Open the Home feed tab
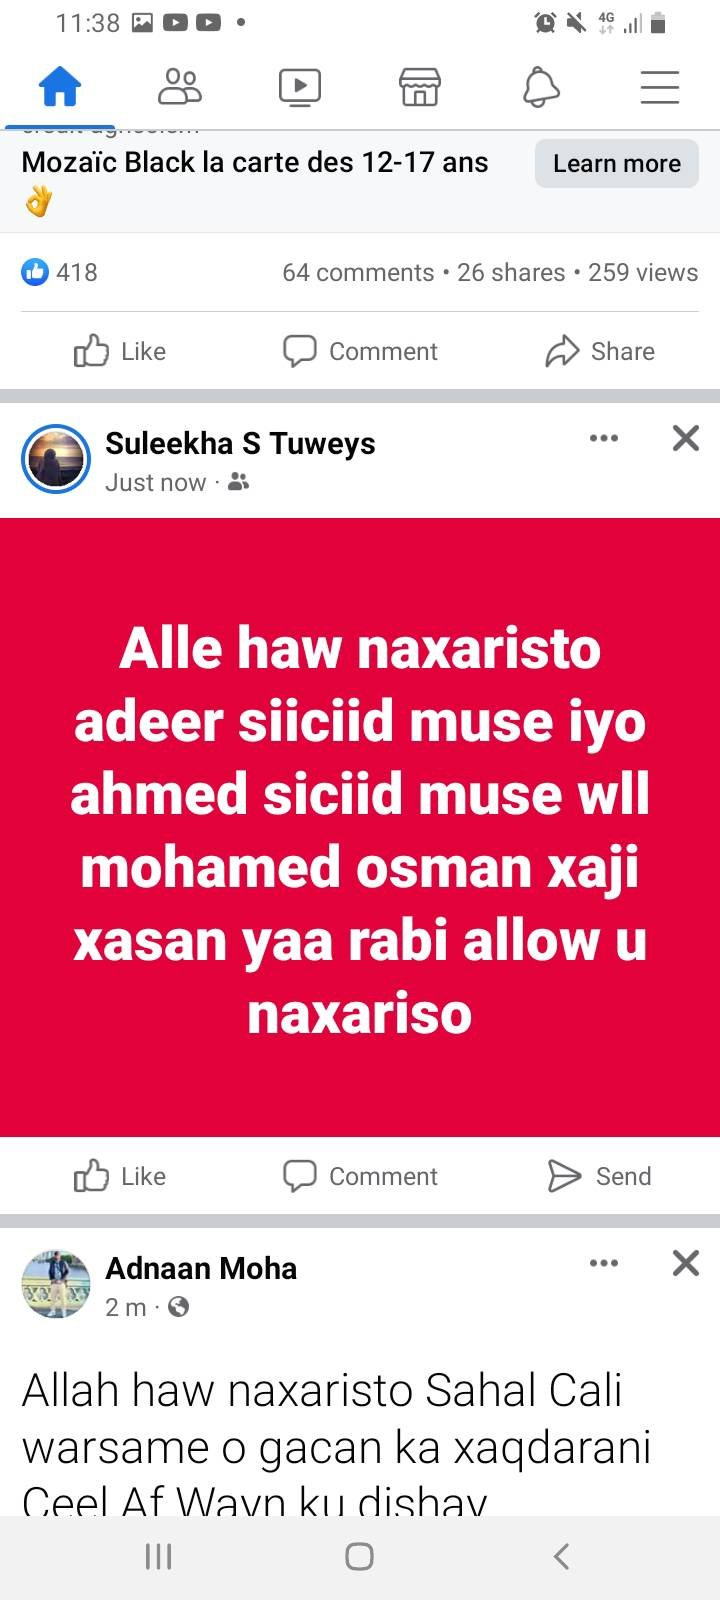Screen dimensions: 720x1600 click(x=60, y=87)
